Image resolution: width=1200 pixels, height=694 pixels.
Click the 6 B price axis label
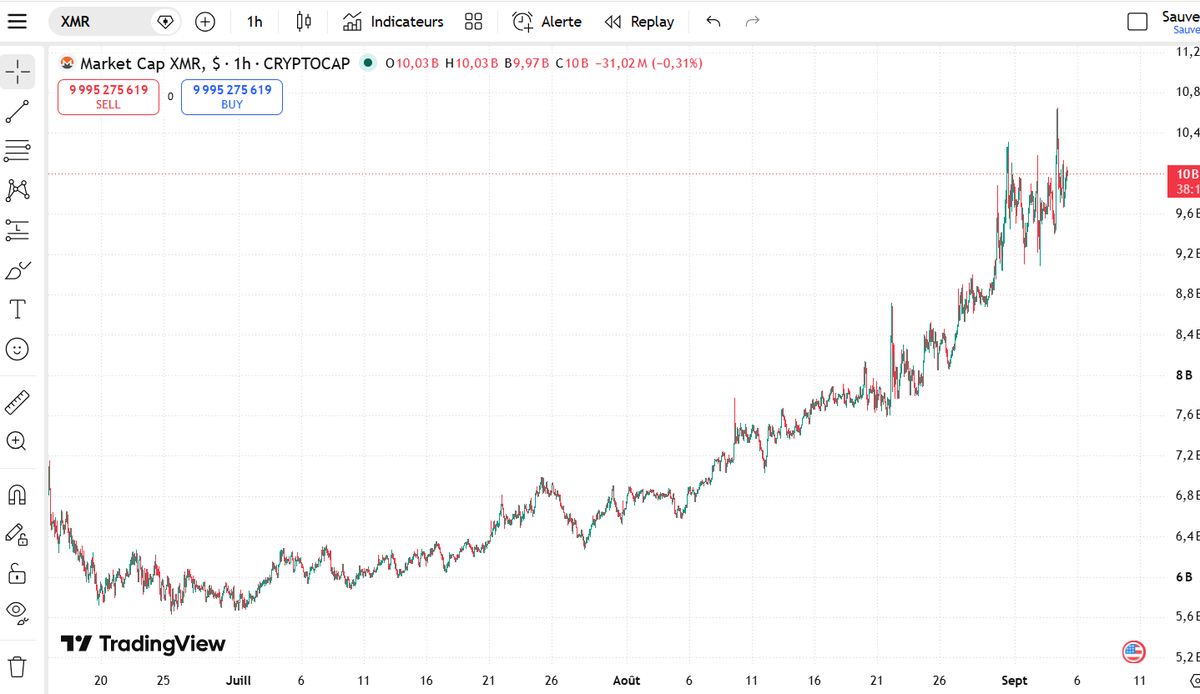click(1185, 577)
